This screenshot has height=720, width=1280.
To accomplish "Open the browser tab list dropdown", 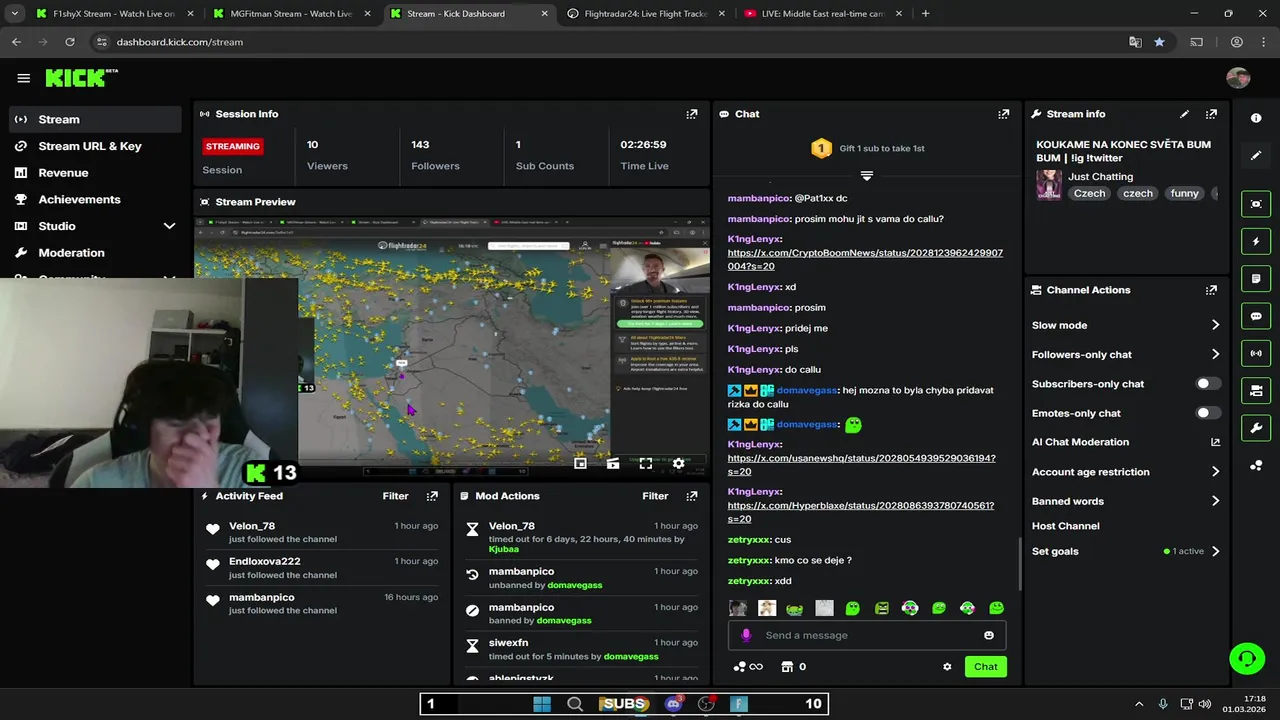I will 14,14.
